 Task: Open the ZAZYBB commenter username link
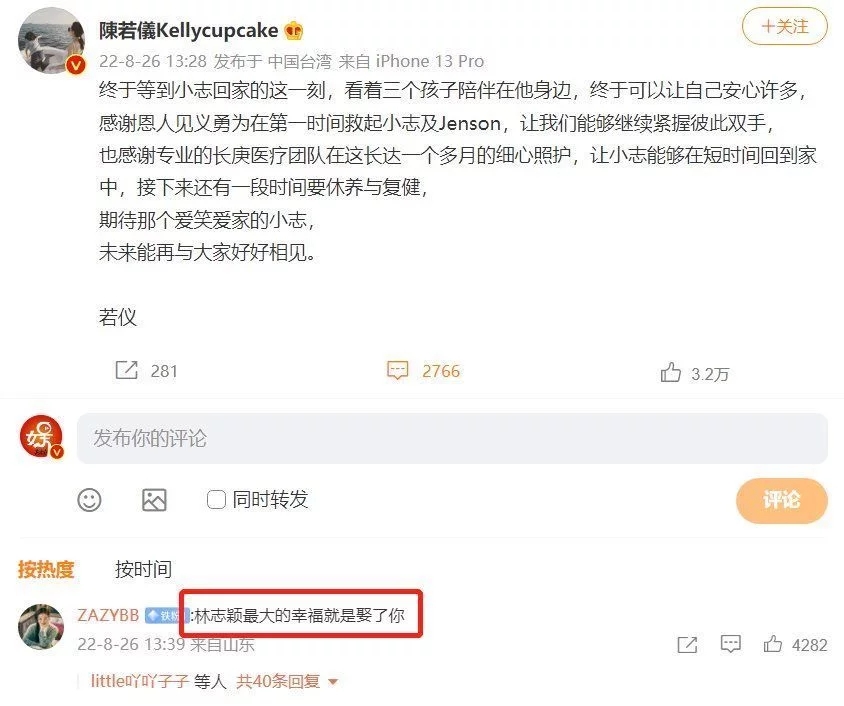(x=108, y=615)
